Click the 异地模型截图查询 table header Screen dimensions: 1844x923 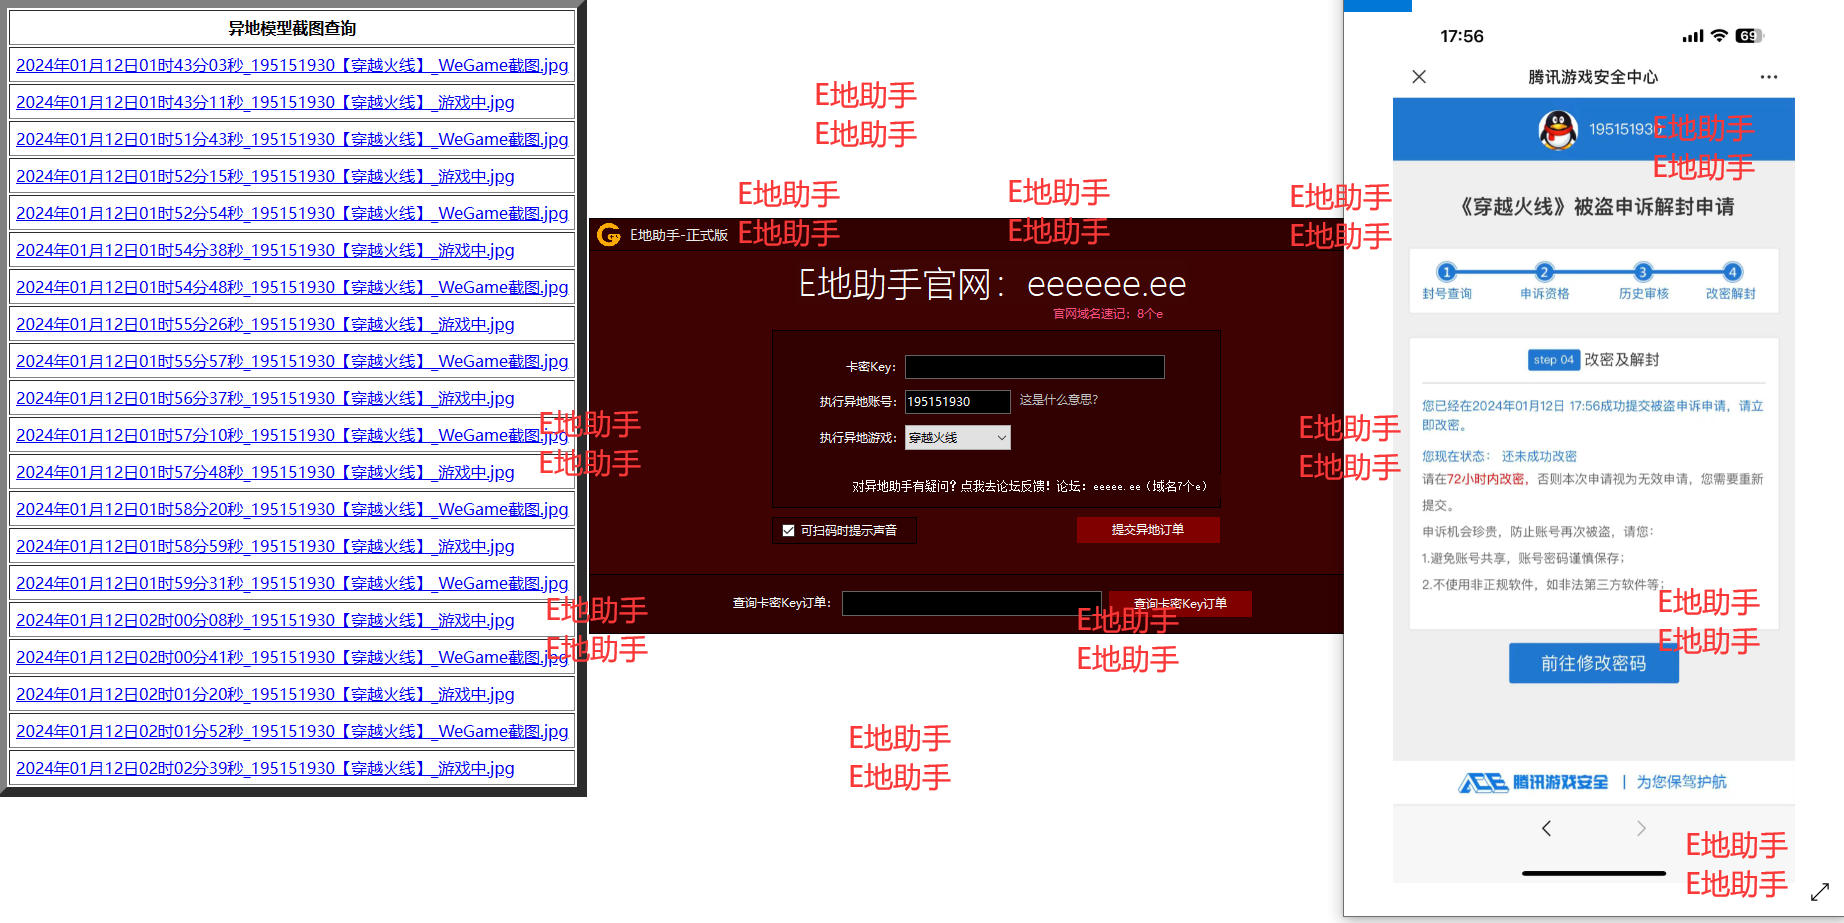tap(292, 28)
